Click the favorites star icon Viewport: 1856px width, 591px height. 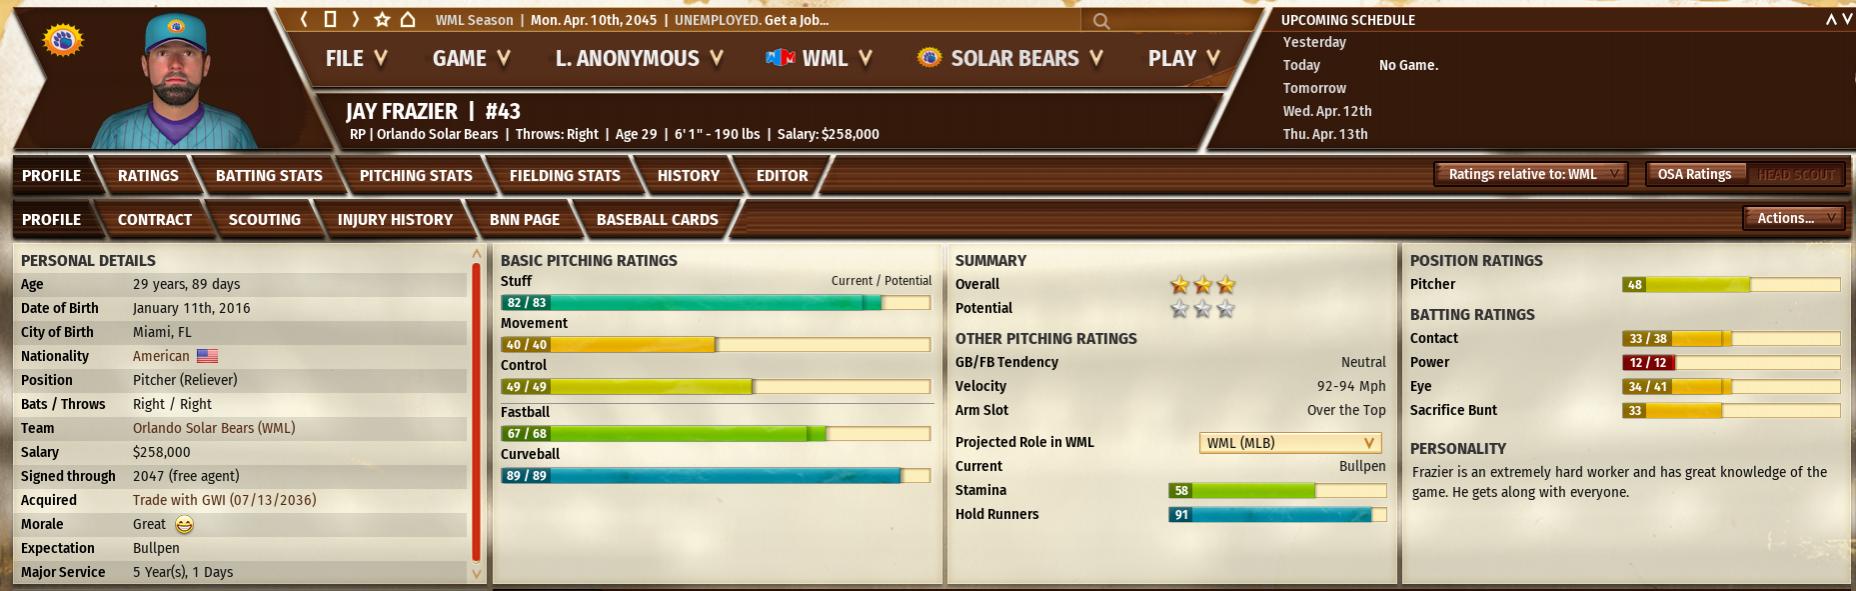click(382, 19)
